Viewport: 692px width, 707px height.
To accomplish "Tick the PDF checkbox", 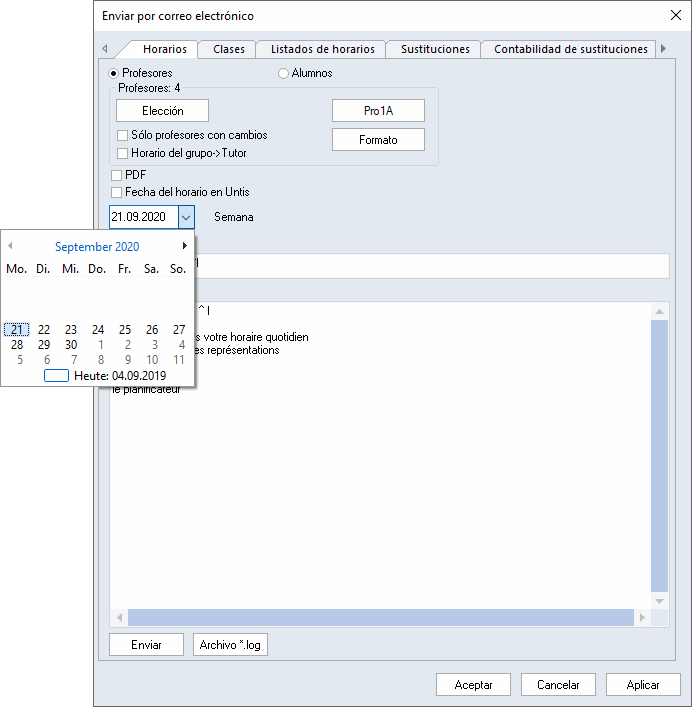I will point(116,175).
